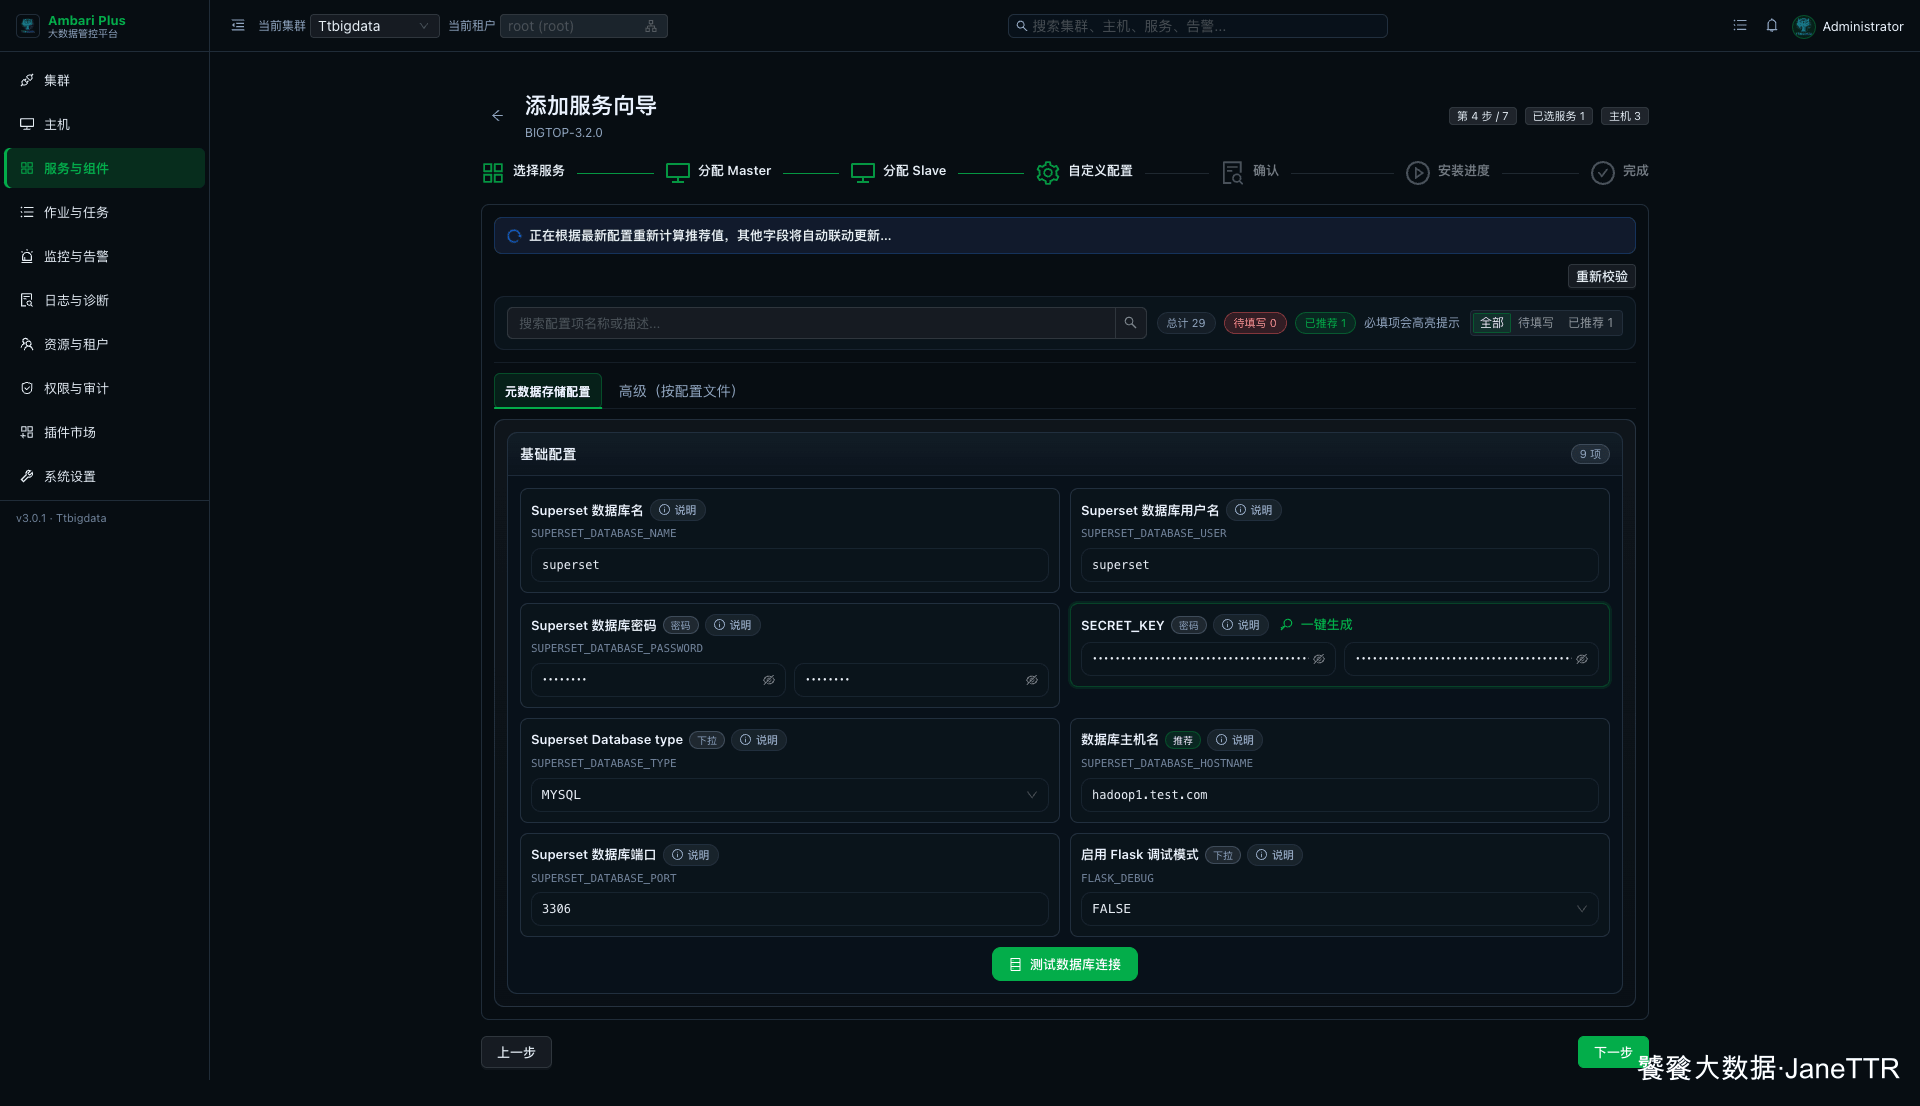This screenshot has width=1920, height=1106.
Task: Switch to 元数据存储配置 tab
Action: [548, 391]
